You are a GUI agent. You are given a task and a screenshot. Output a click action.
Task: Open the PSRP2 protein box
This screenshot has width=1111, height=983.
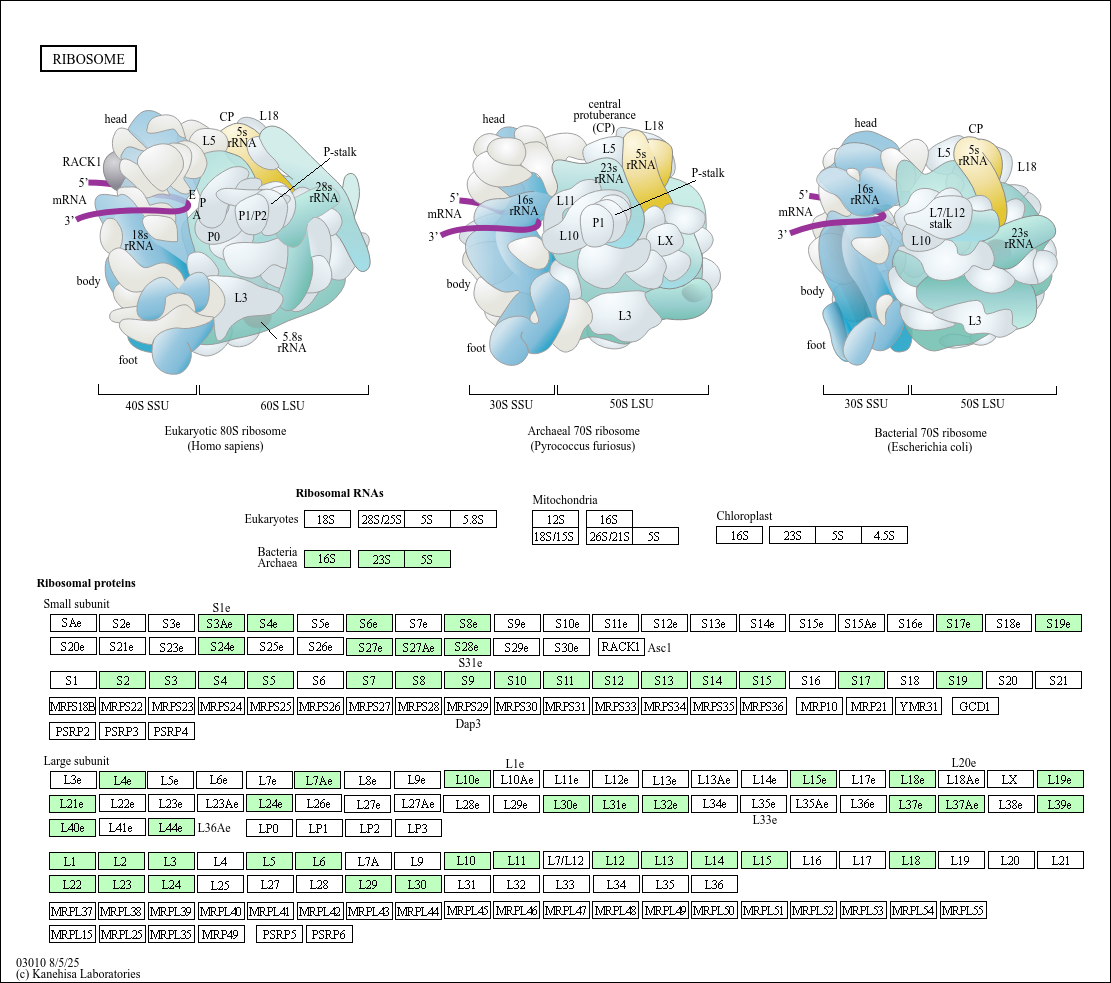point(72,731)
